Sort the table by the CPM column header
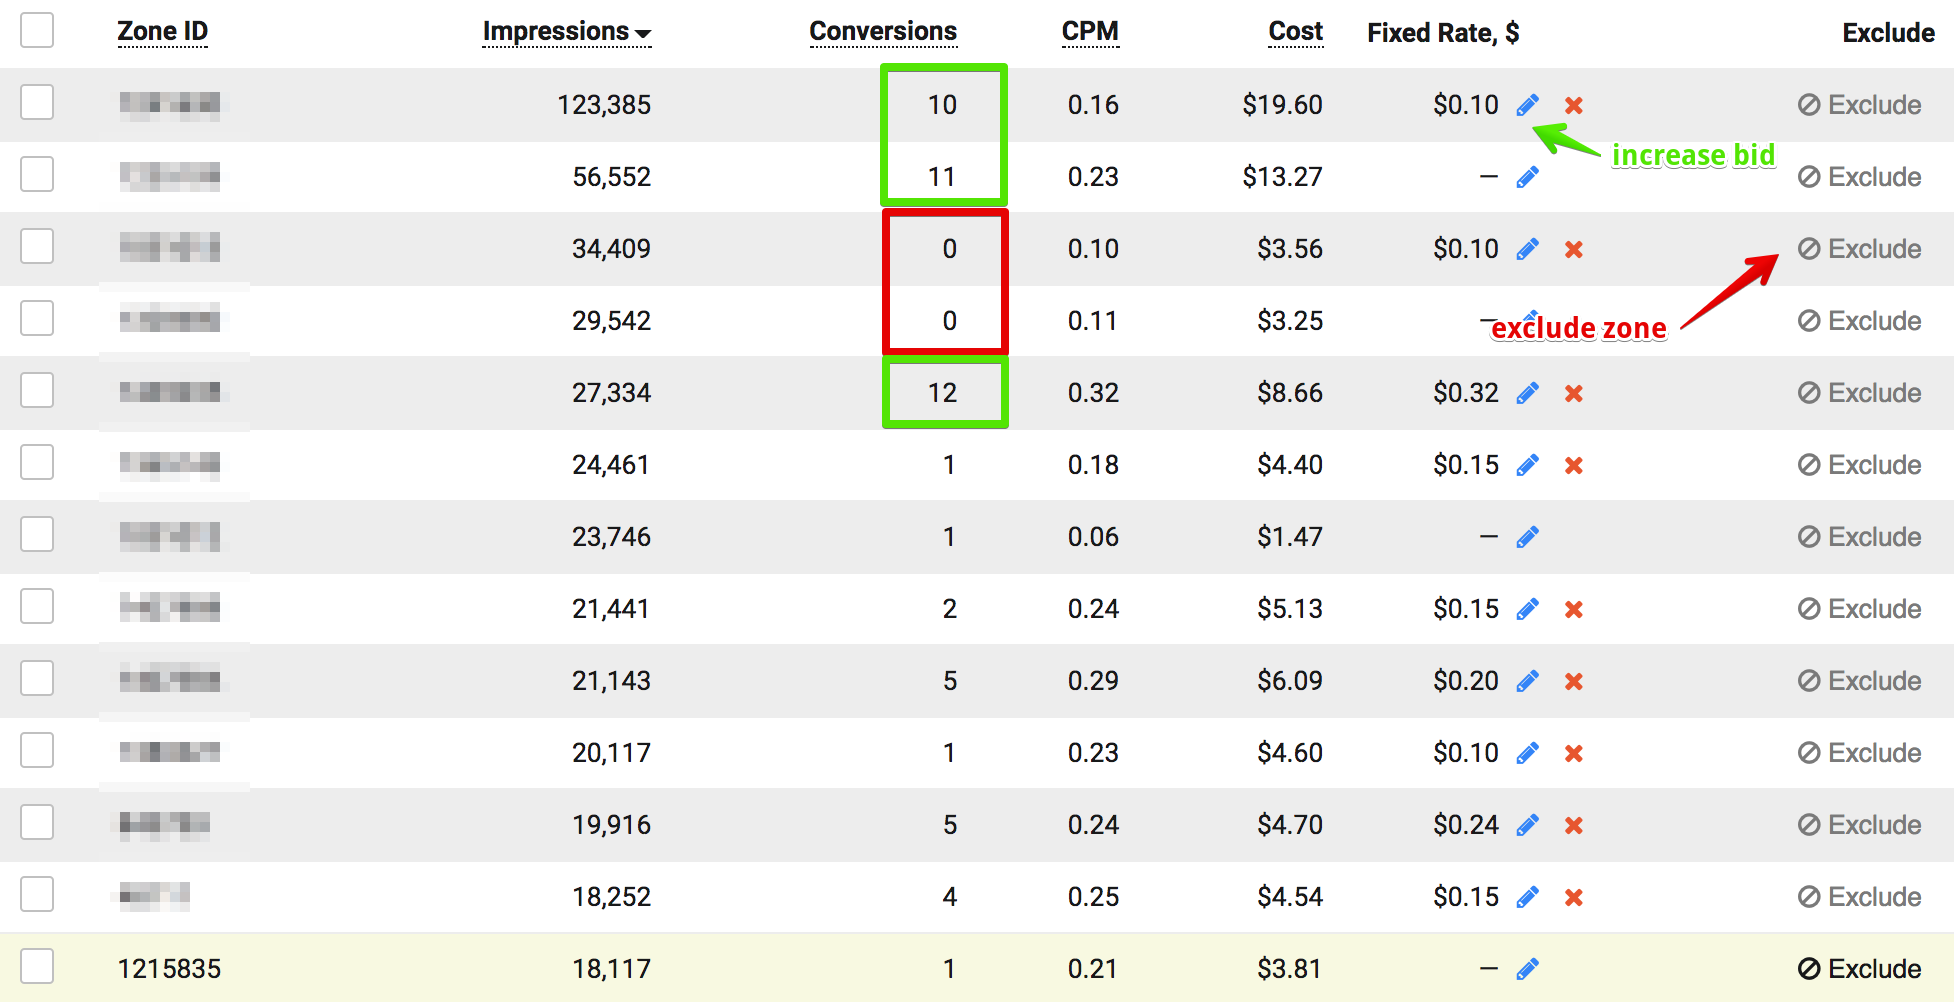This screenshot has height=1002, width=1954. click(x=1089, y=32)
